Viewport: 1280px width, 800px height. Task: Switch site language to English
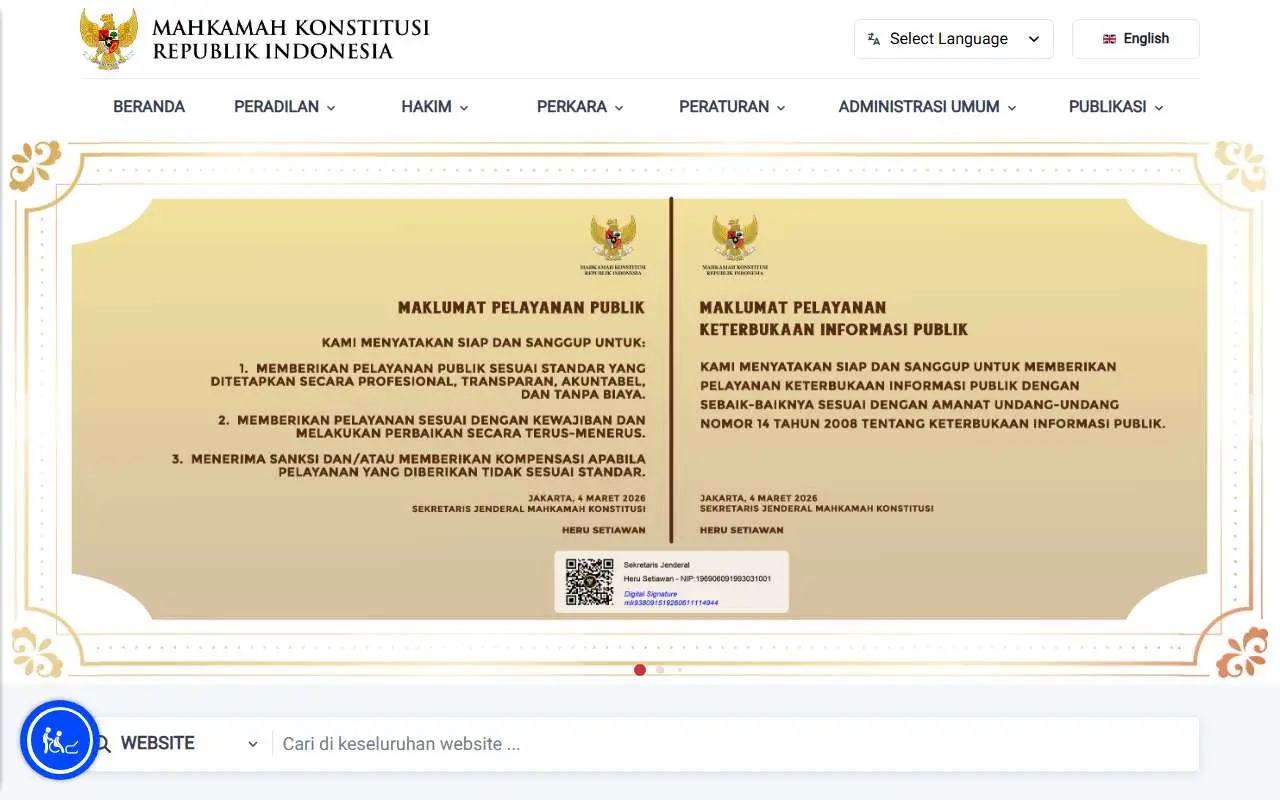click(1136, 39)
